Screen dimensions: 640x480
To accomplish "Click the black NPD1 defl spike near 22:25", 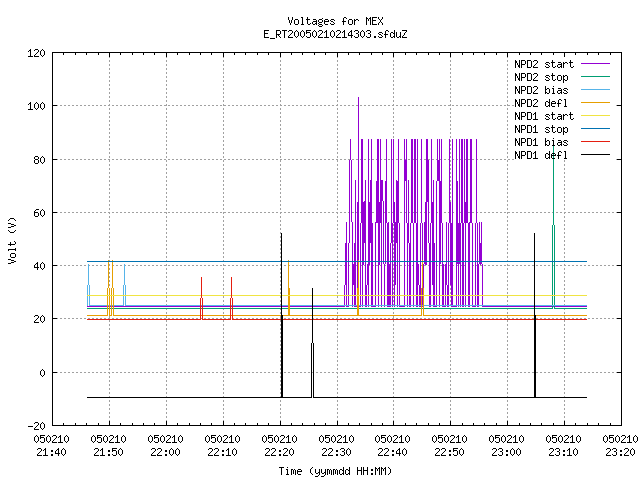I will click(x=312, y=343).
